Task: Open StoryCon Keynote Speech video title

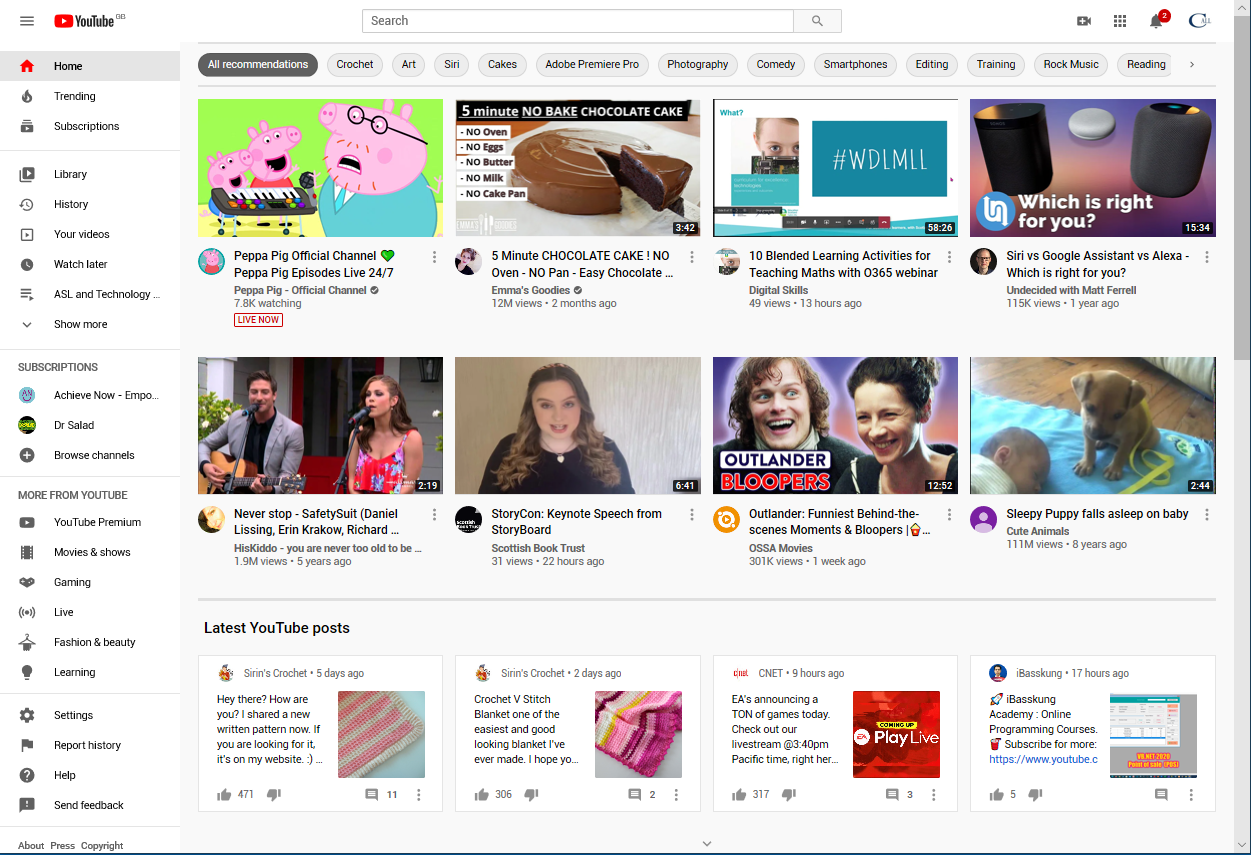Action: coord(576,522)
